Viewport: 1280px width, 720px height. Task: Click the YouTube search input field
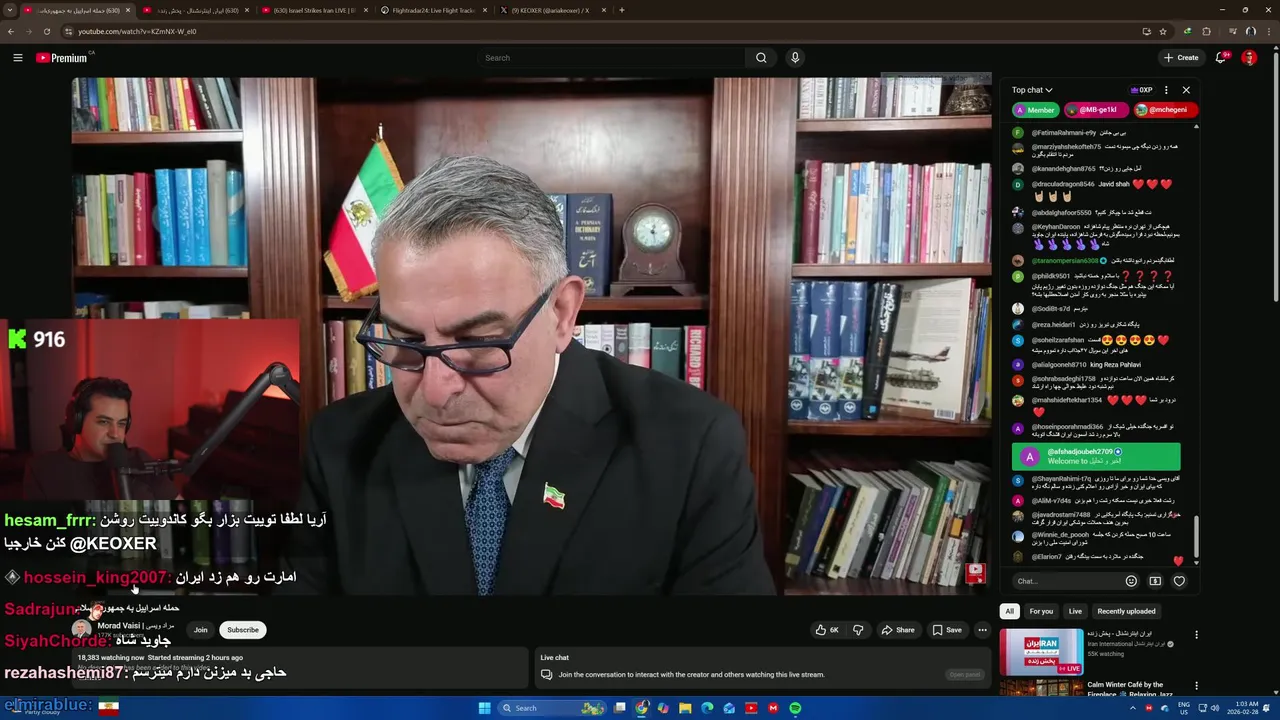pyautogui.click(x=610, y=58)
